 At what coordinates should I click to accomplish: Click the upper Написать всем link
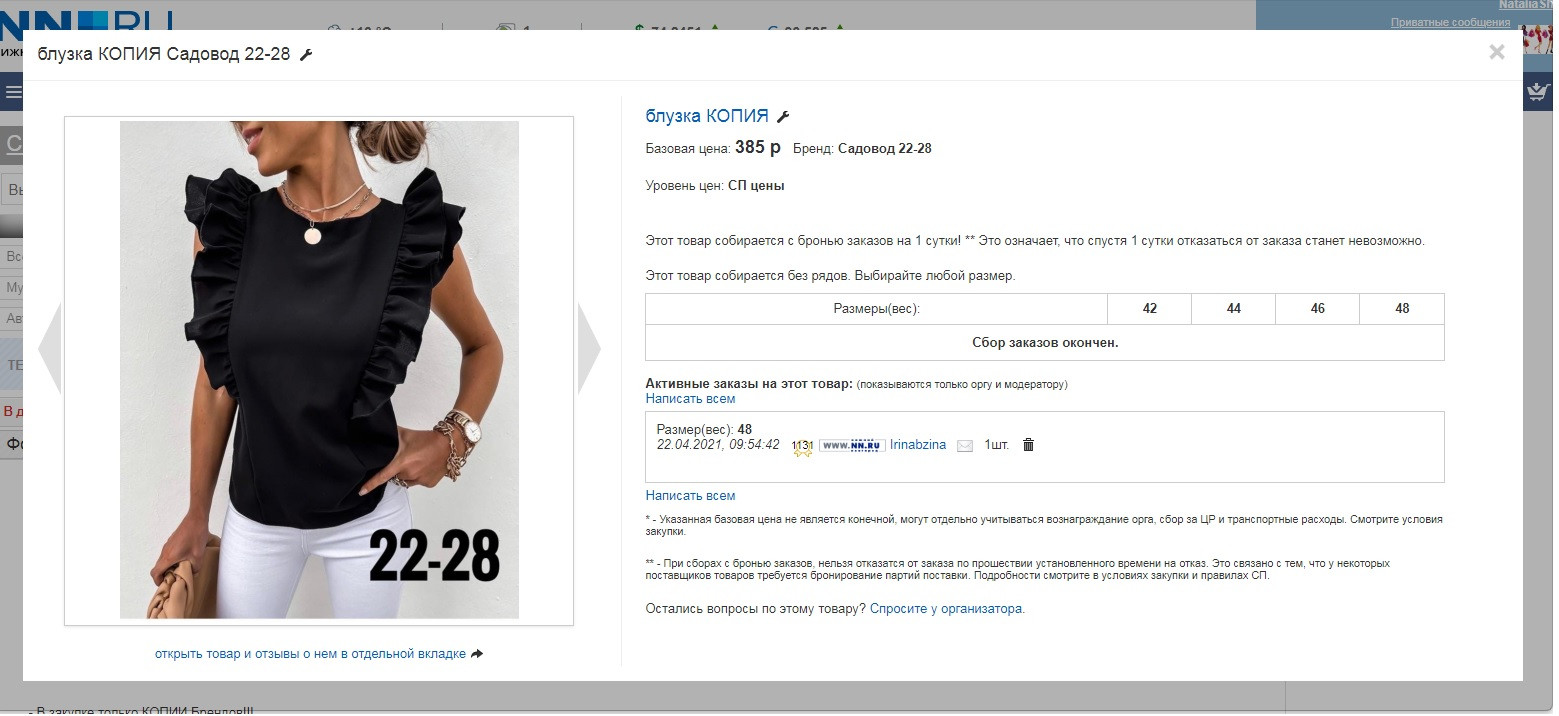click(690, 399)
